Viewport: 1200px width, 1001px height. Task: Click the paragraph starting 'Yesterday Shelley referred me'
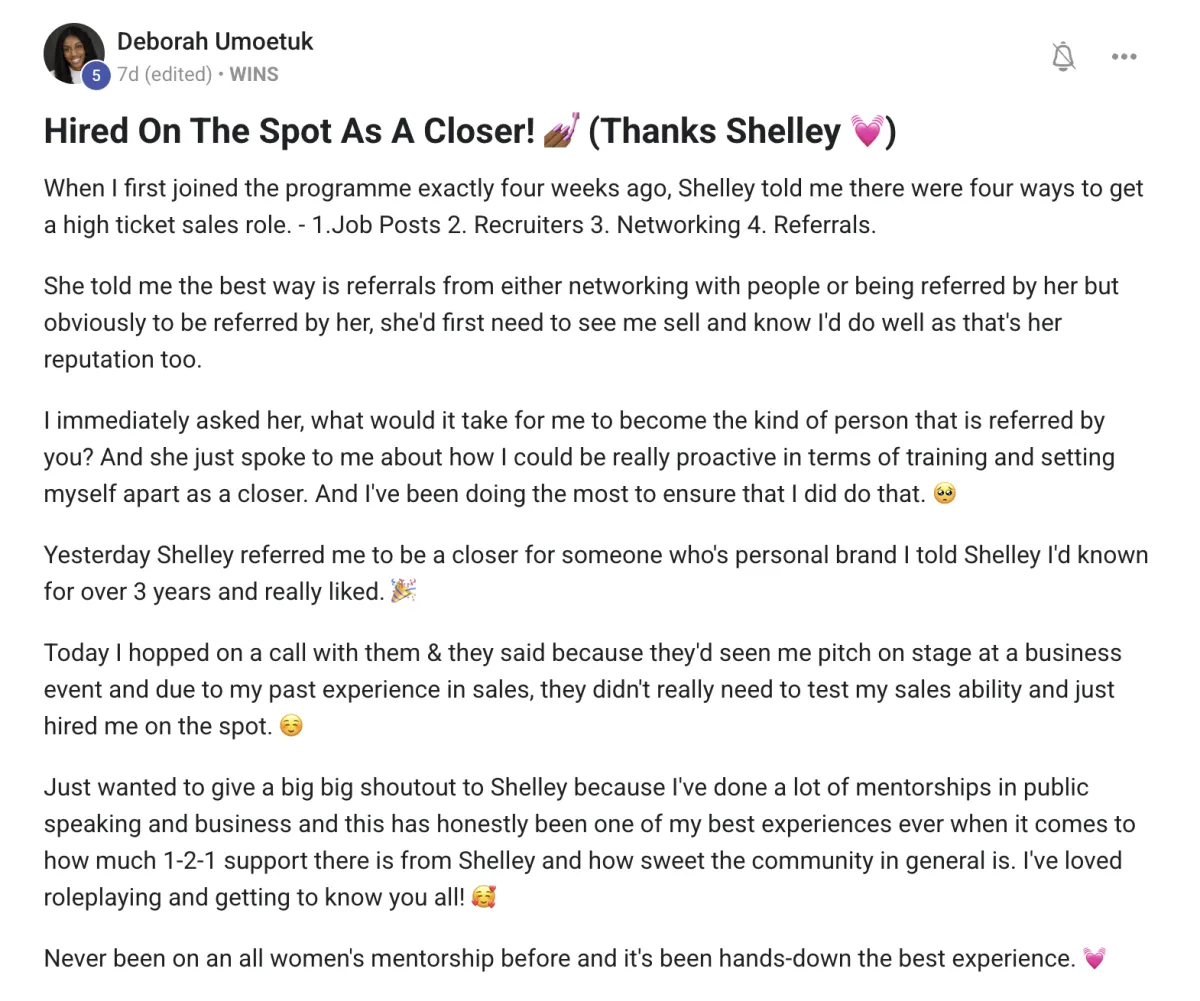point(596,573)
